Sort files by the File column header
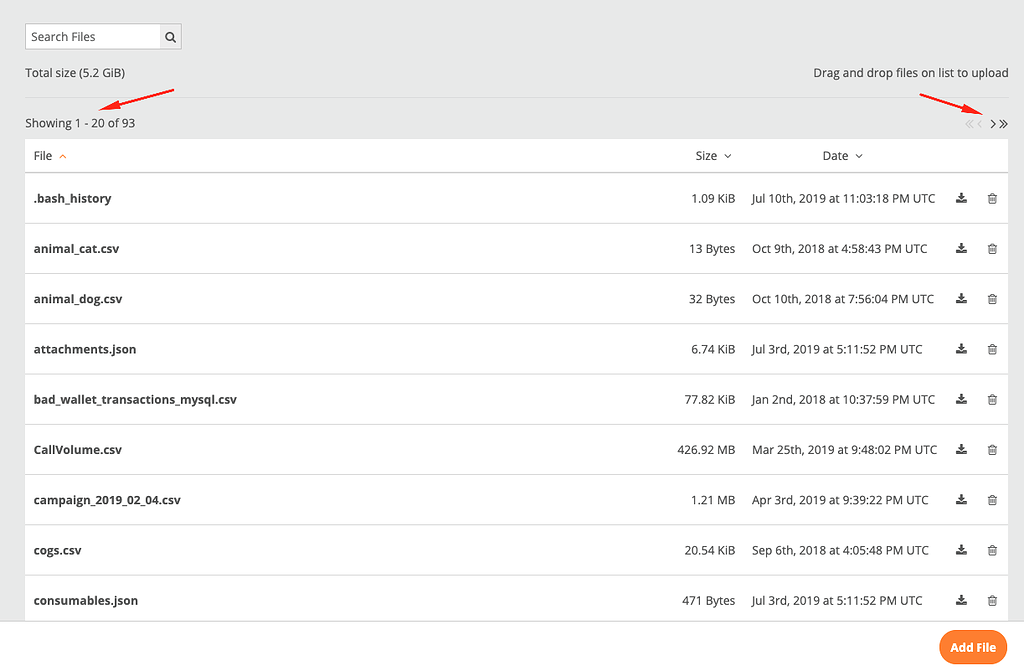 coord(40,156)
